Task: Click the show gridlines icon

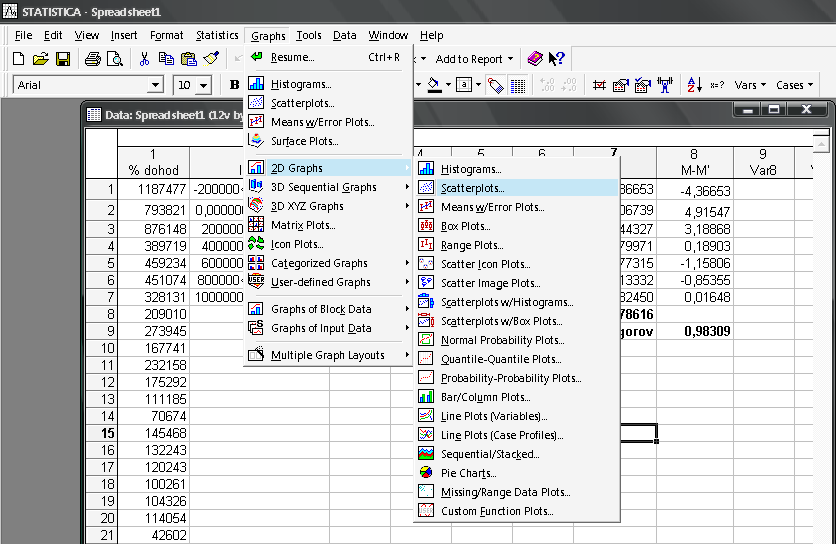Action: point(518,85)
